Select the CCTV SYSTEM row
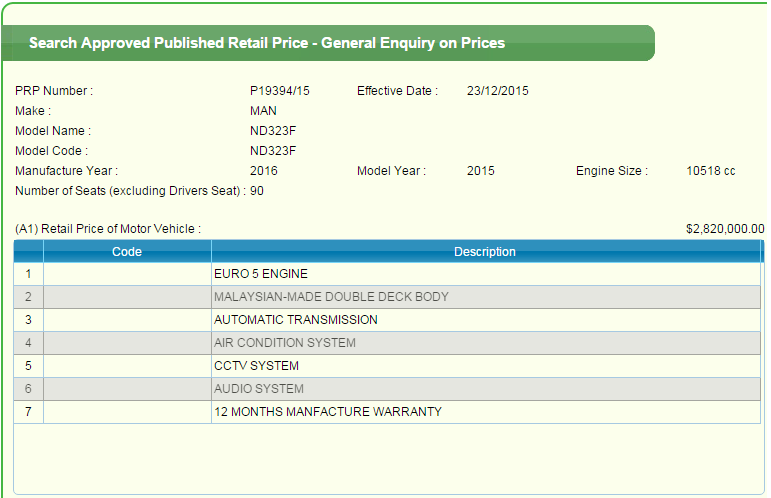This screenshot has height=498, width=771. point(256,366)
